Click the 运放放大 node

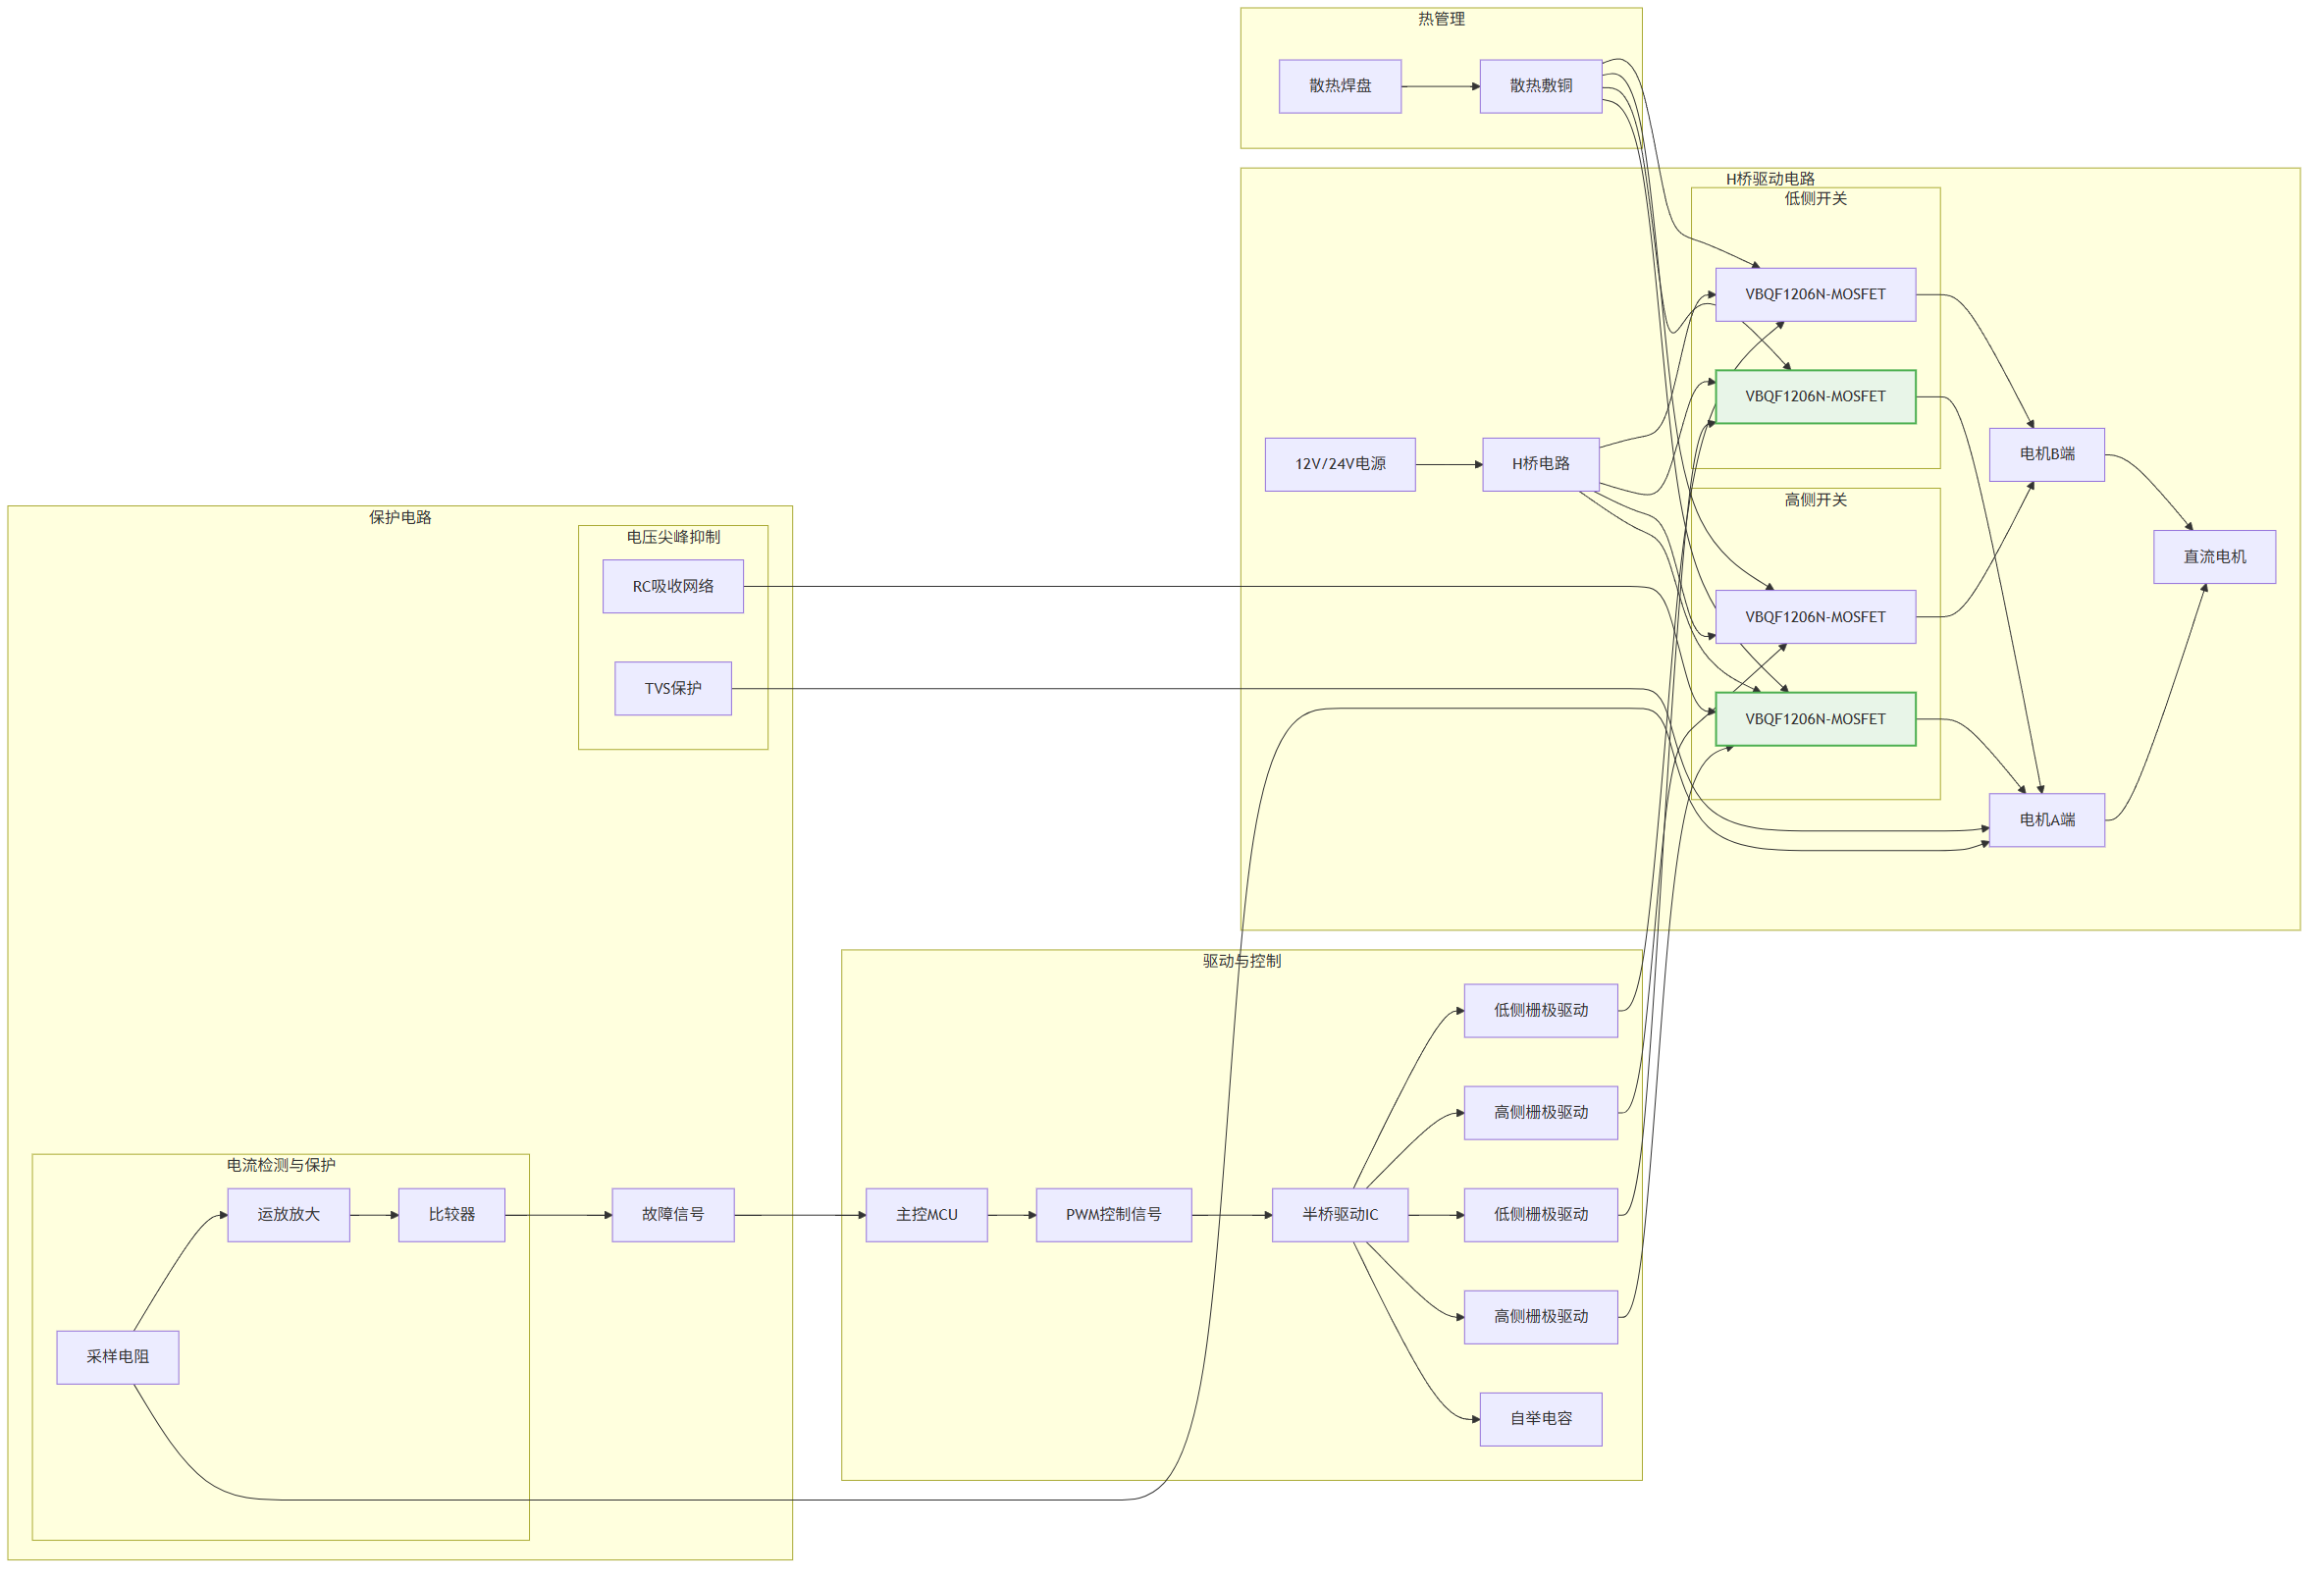(289, 1215)
